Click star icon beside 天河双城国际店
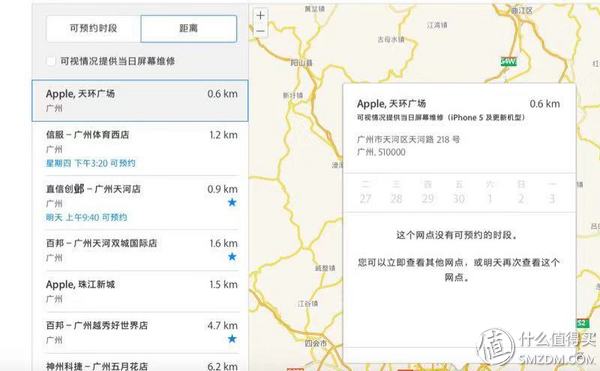 coord(232,257)
